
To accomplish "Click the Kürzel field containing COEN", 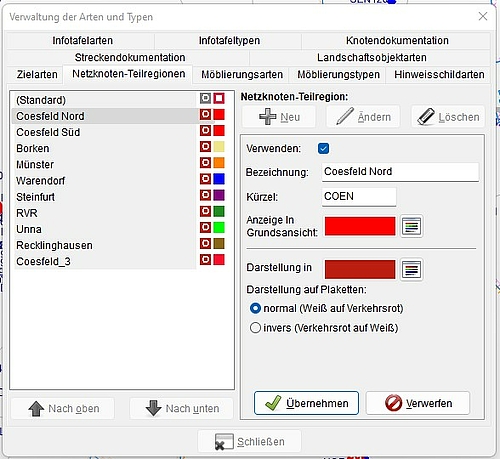I will [x=359, y=197].
